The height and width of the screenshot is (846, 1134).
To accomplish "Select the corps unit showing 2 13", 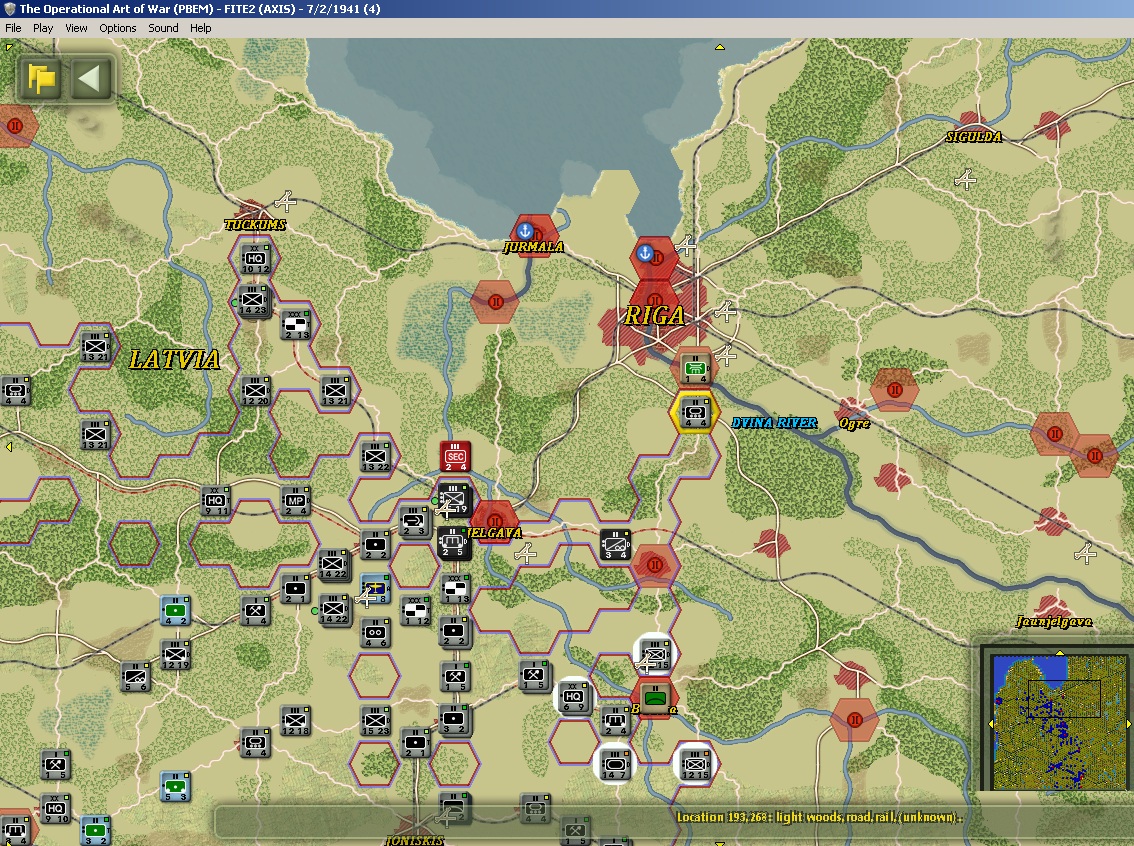I will tap(296, 325).
